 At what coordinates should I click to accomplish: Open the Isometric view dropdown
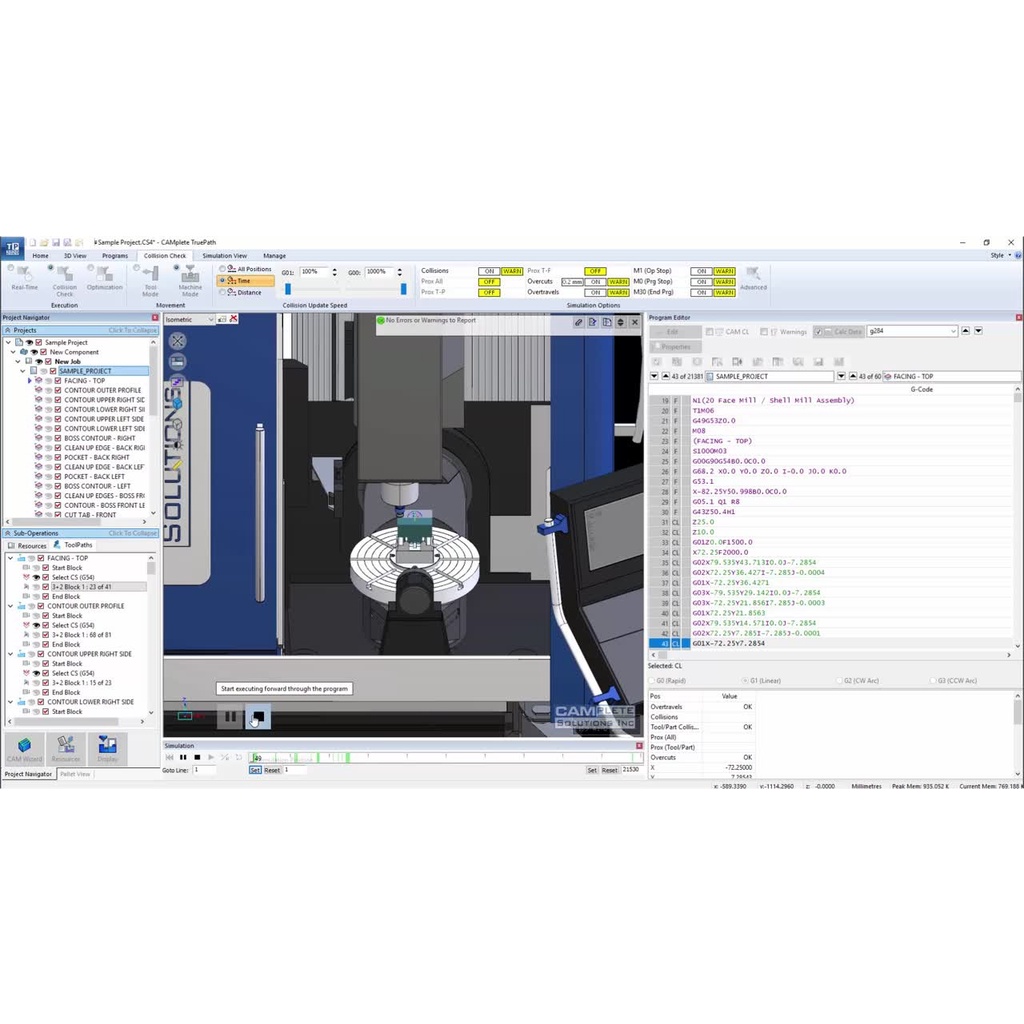210,320
